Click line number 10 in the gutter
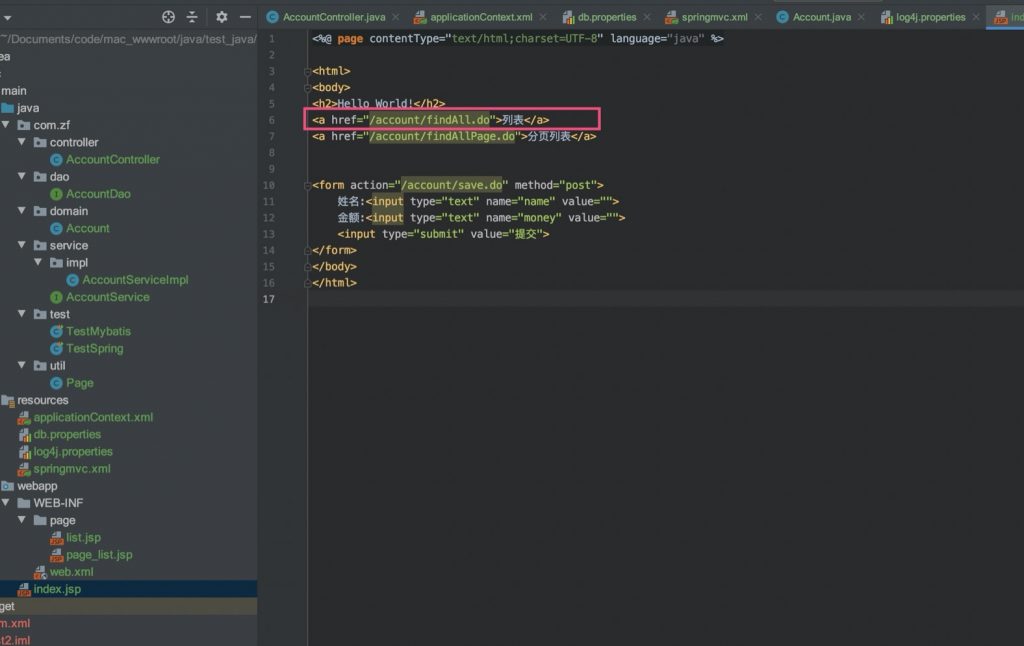Screen dimensions: 1024x646 [x=270, y=185]
